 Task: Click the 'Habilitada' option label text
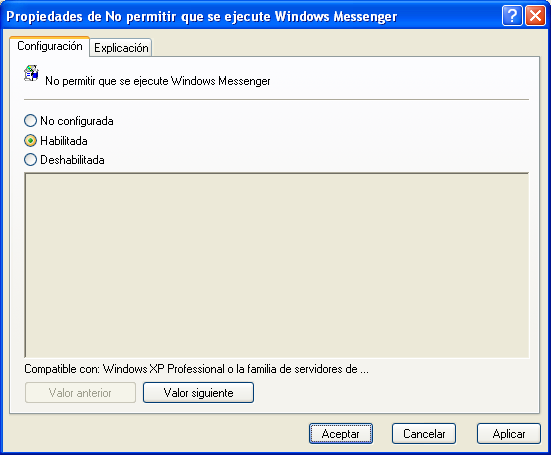click(64, 141)
